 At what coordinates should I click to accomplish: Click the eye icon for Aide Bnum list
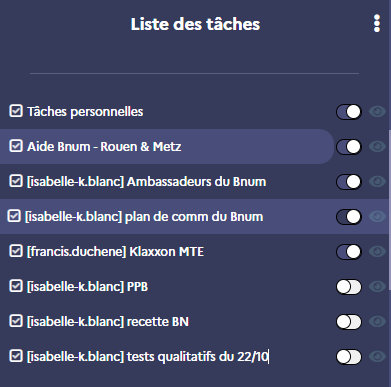point(377,146)
